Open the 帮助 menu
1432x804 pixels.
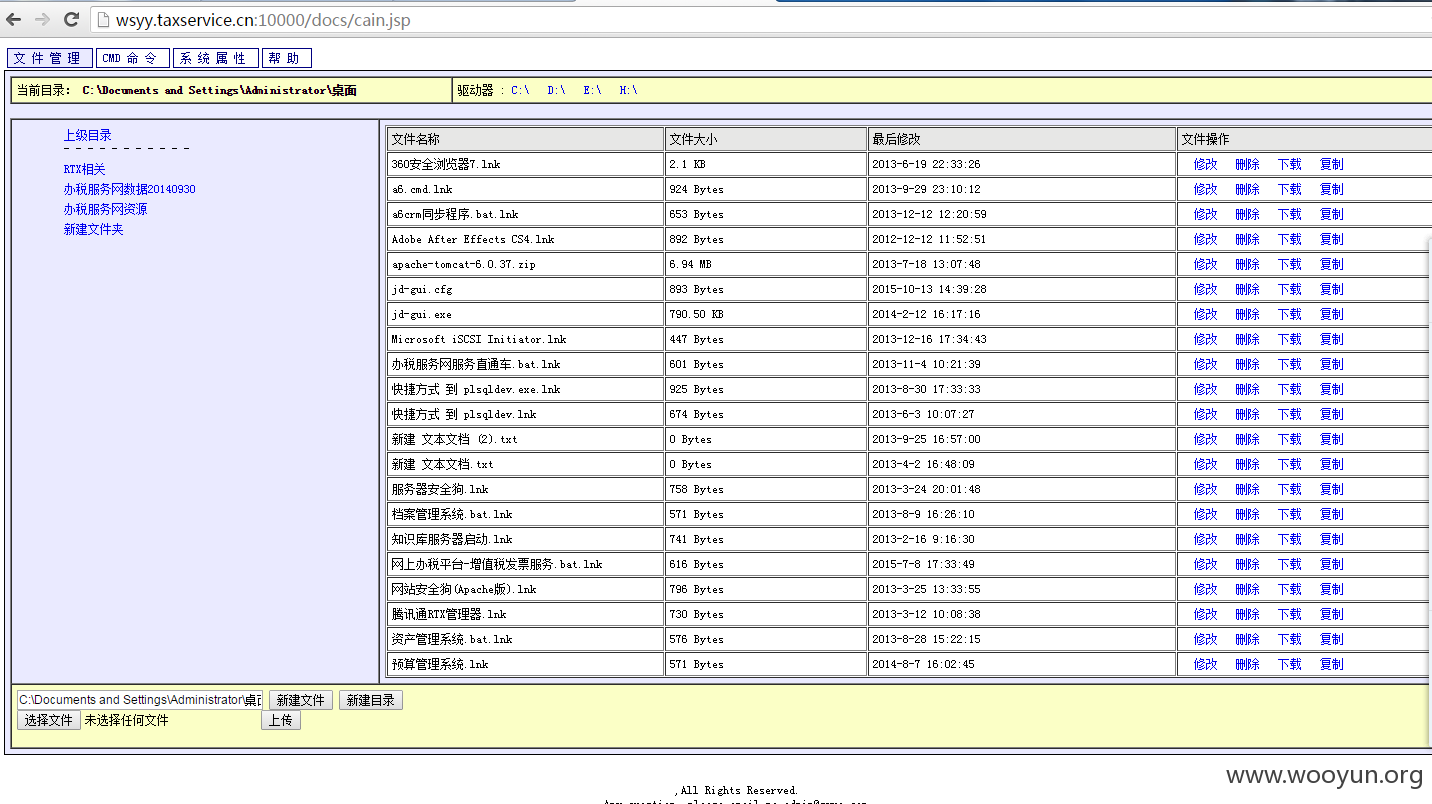click(287, 58)
